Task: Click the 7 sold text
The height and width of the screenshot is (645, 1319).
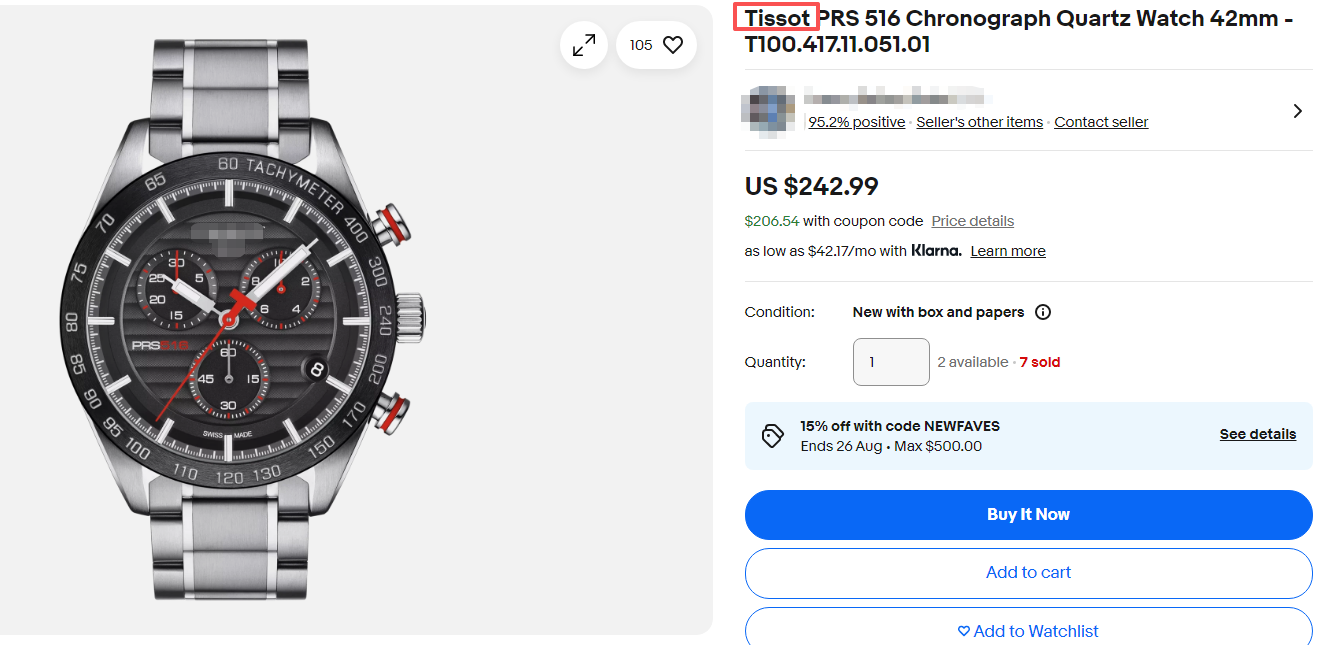Action: [1039, 362]
